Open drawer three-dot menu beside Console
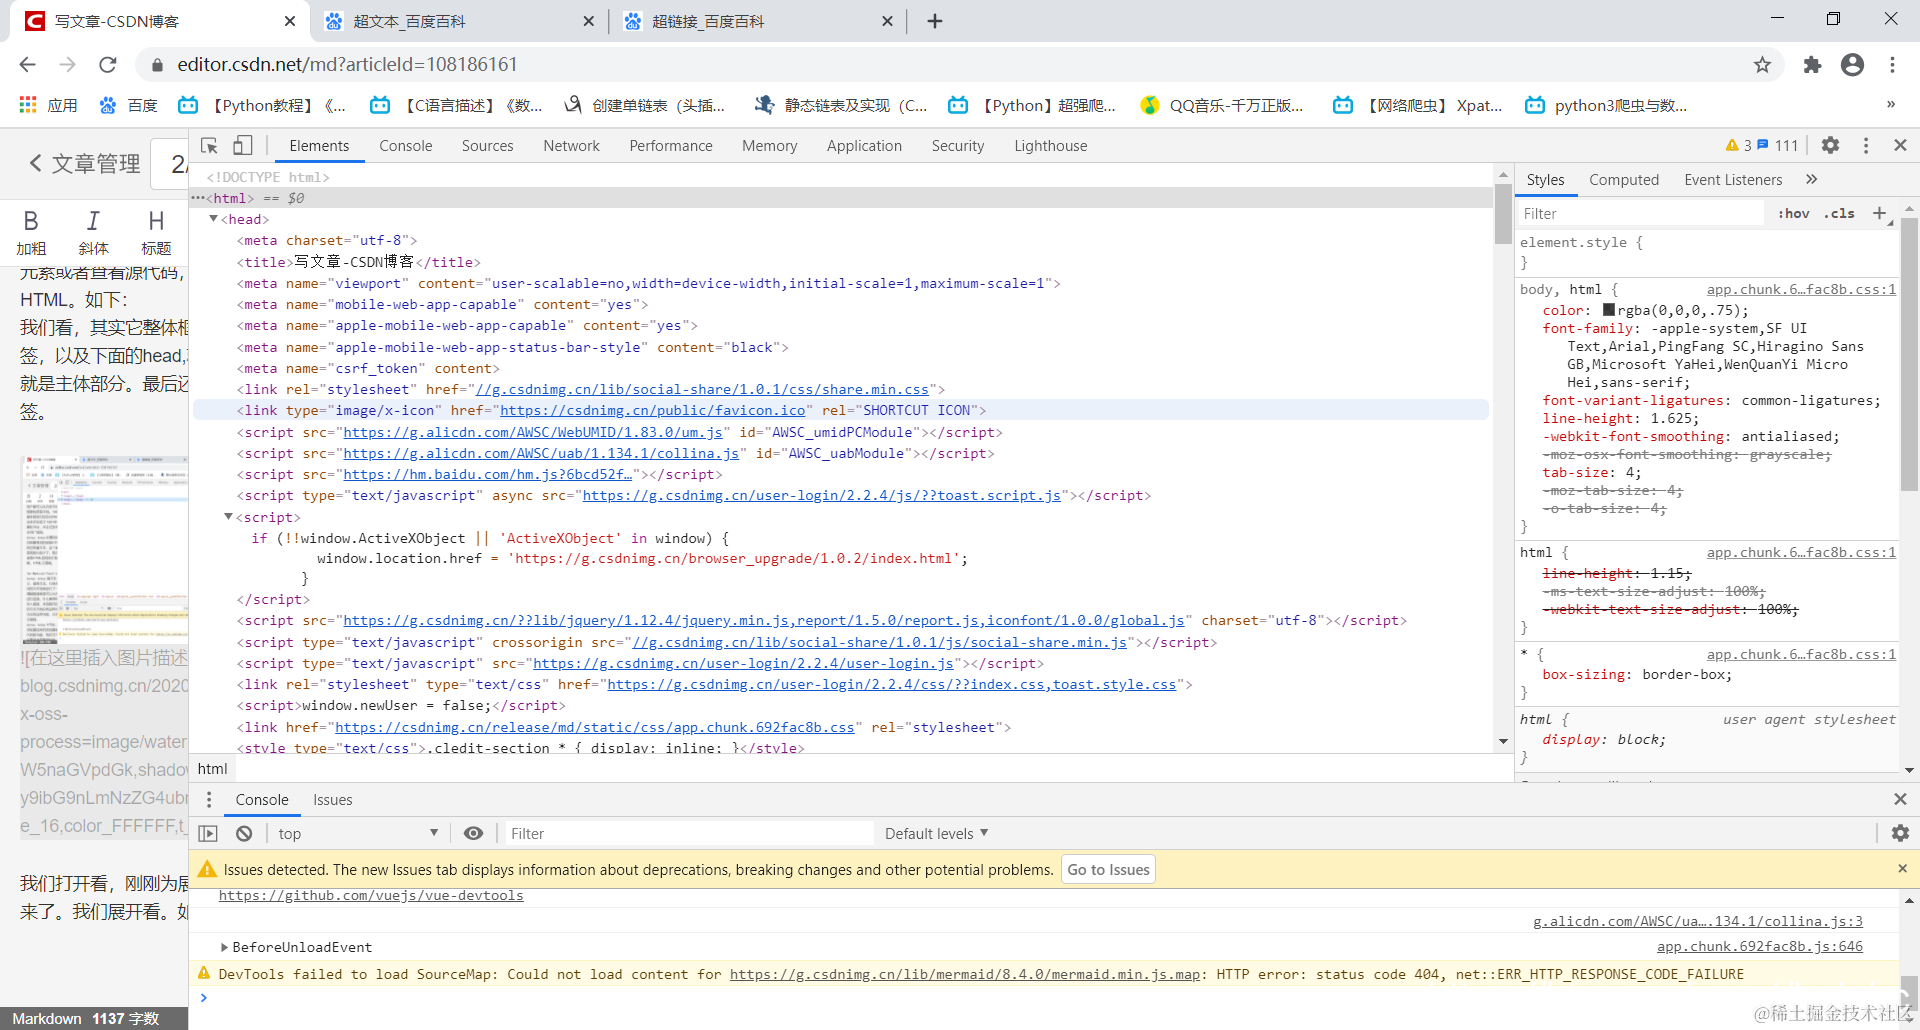 pos(209,799)
